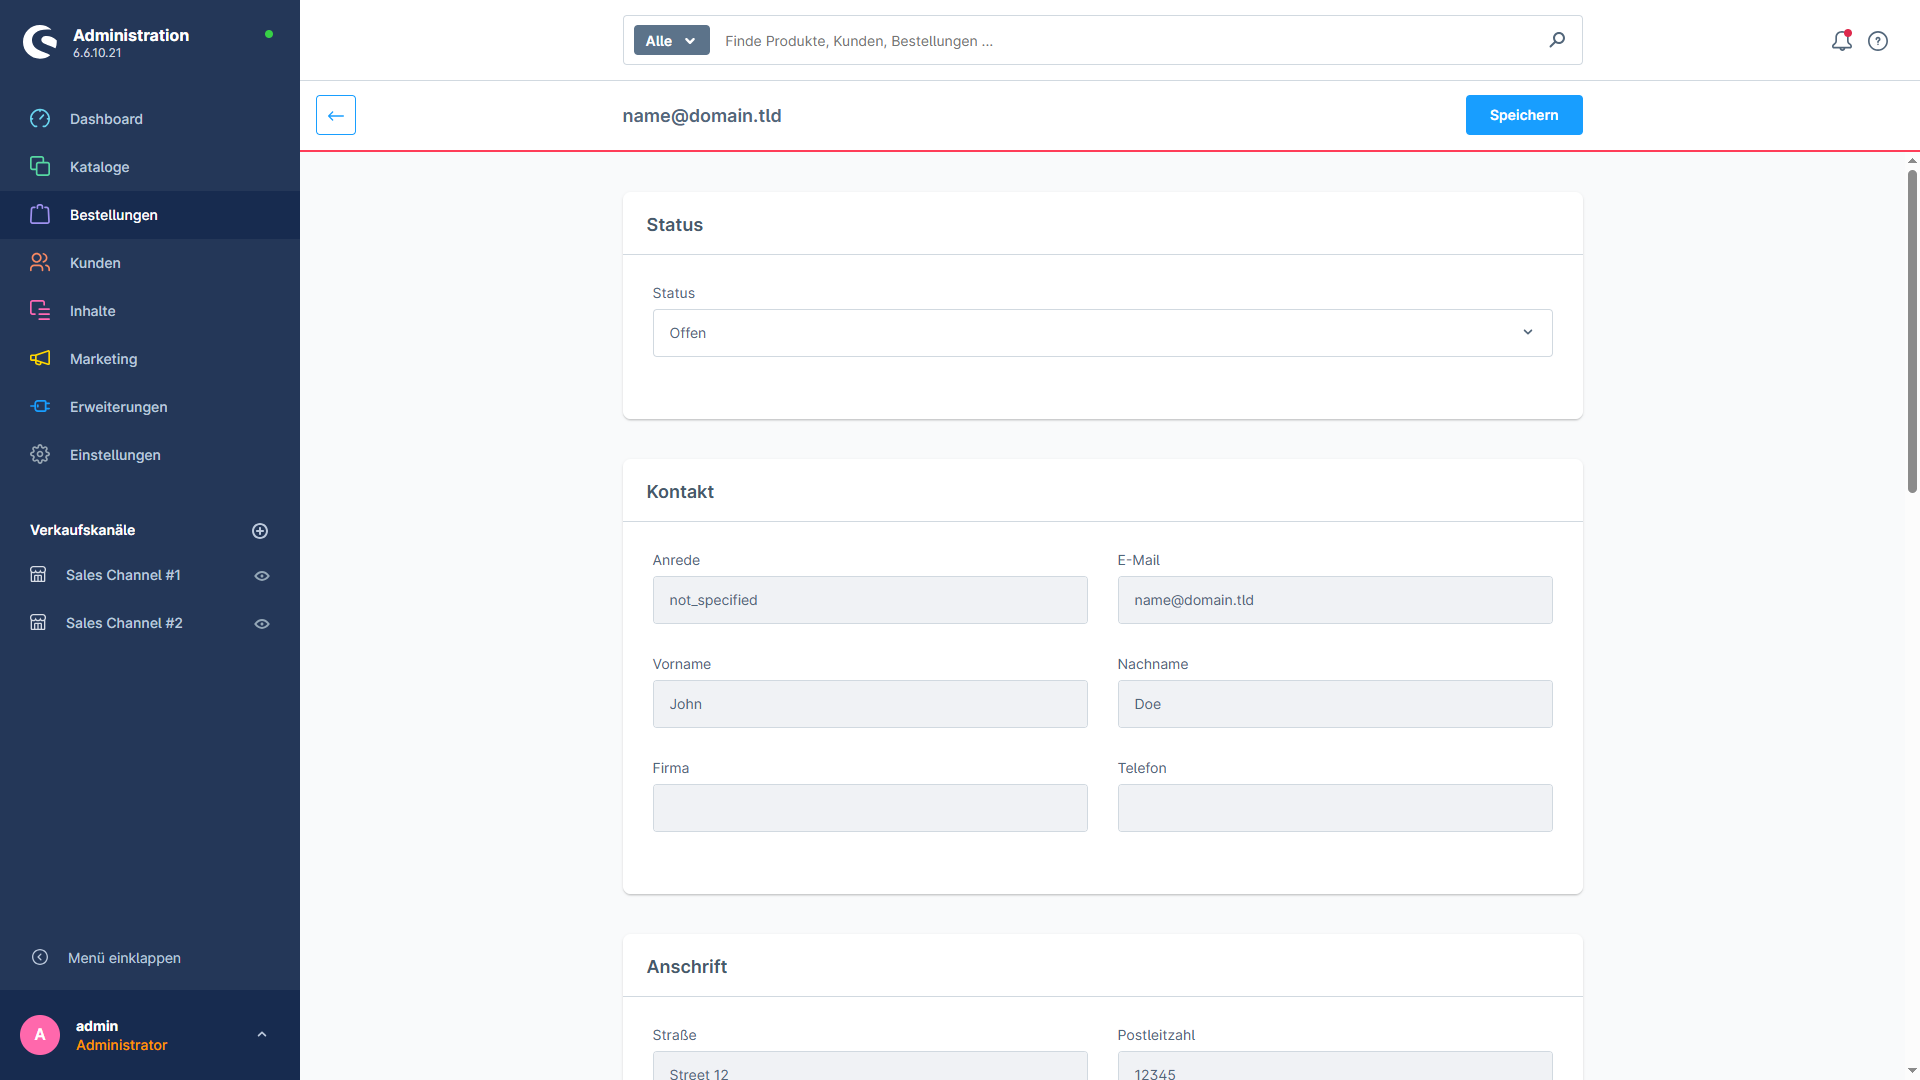Open the Dashboard gauge icon

40,119
